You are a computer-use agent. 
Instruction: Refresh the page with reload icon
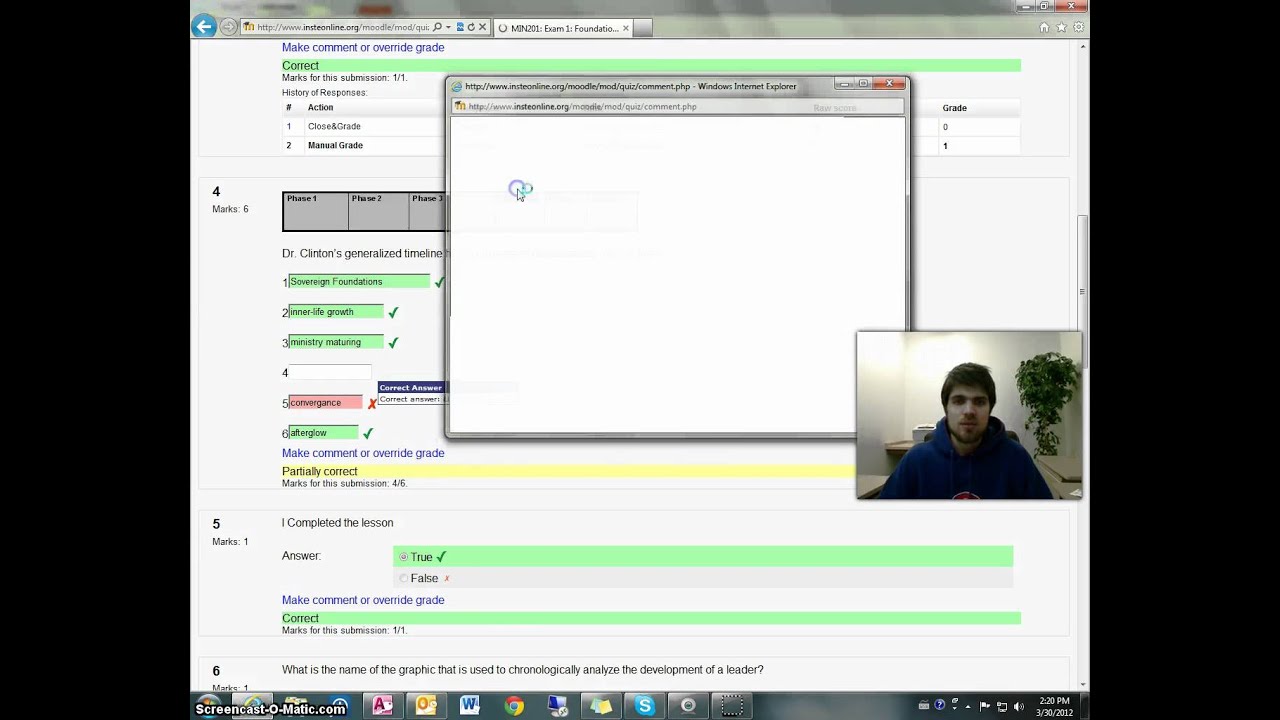(471, 27)
